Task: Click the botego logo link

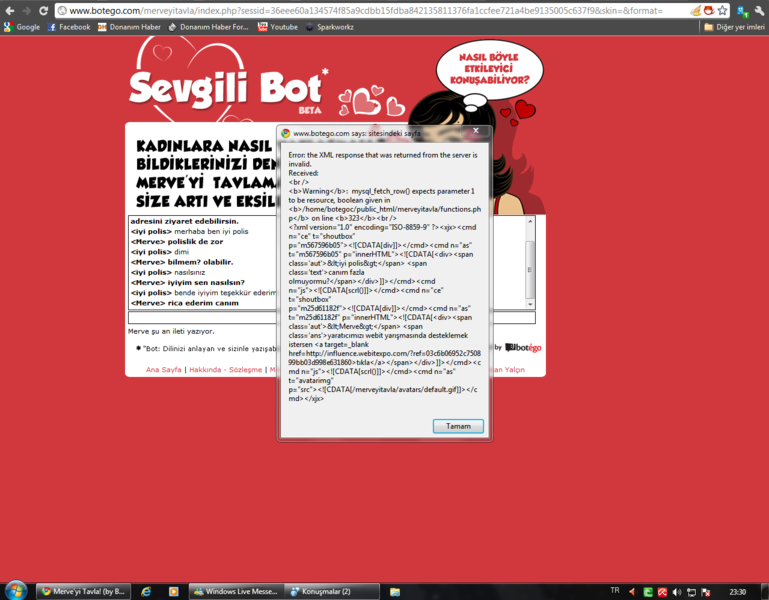Action: coord(523,347)
